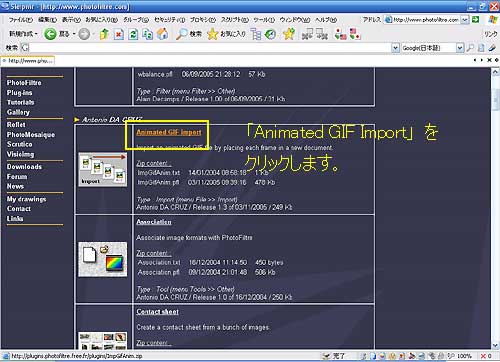Select the photofiltre page tab
The width and height of the screenshot is (500, 362).
tap(28, 61)
